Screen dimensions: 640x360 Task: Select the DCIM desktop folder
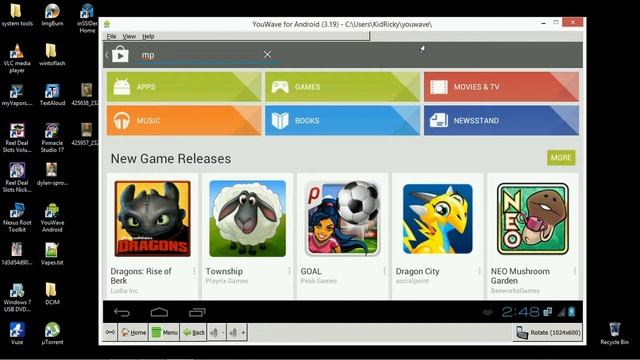(x=52, y=294)
